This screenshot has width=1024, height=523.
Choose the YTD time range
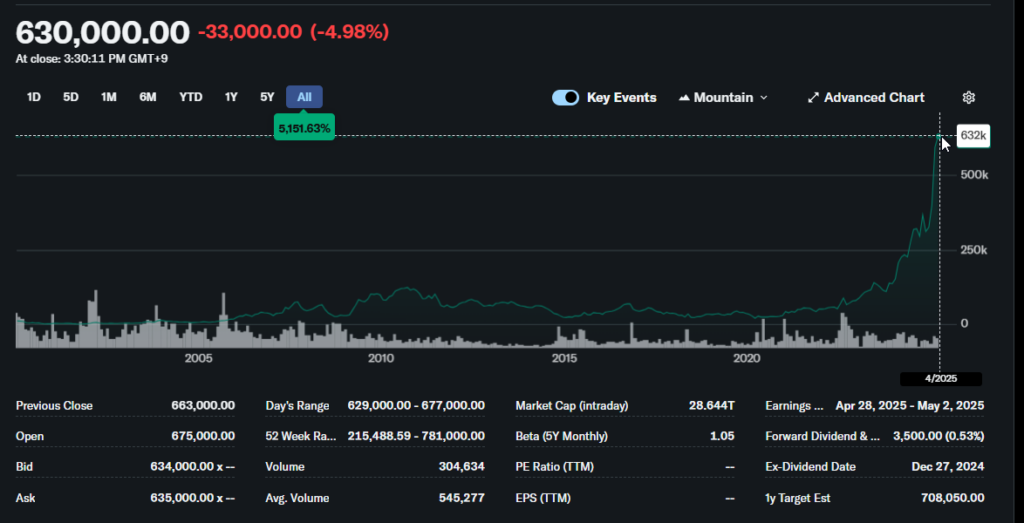(191, 97)
